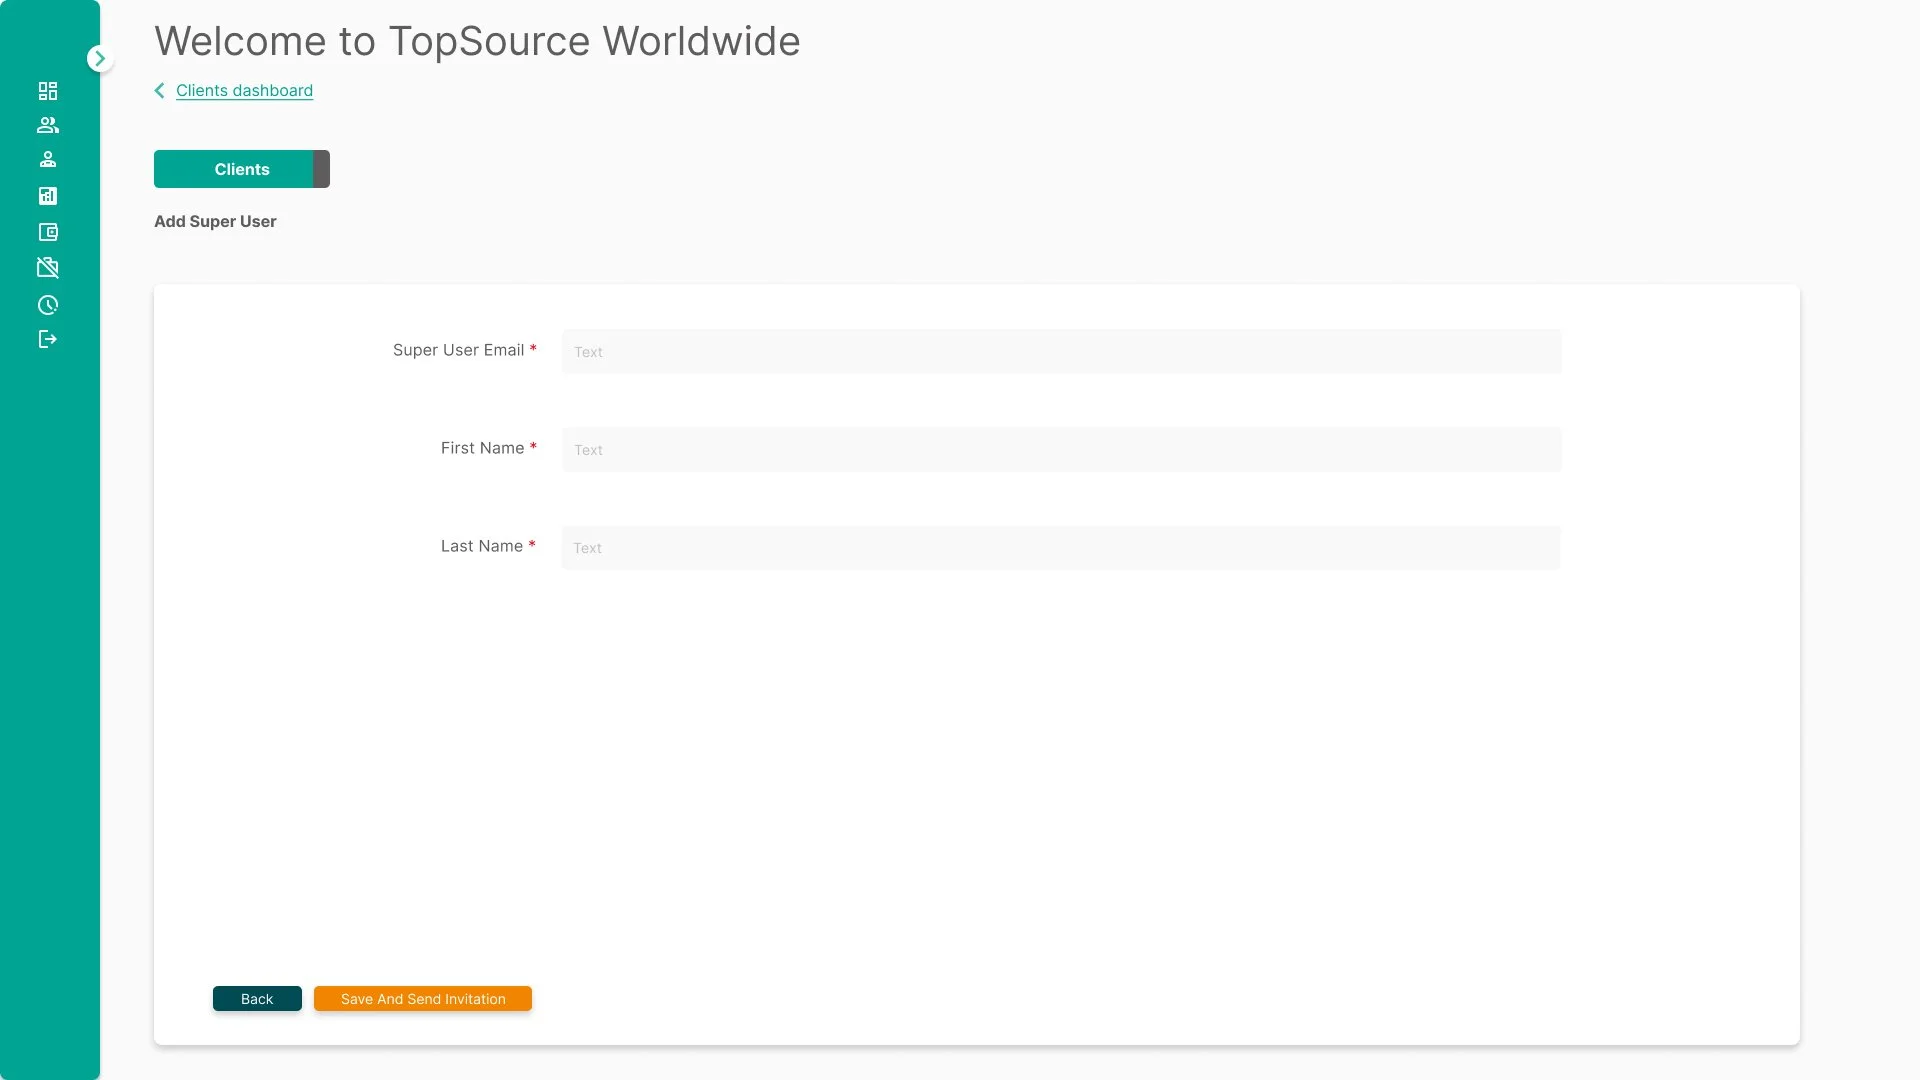The height and width of the screenshot is (1080, 1920).
Task: Log out via the sidebar exit icon
Action: (x=48, y=339)
